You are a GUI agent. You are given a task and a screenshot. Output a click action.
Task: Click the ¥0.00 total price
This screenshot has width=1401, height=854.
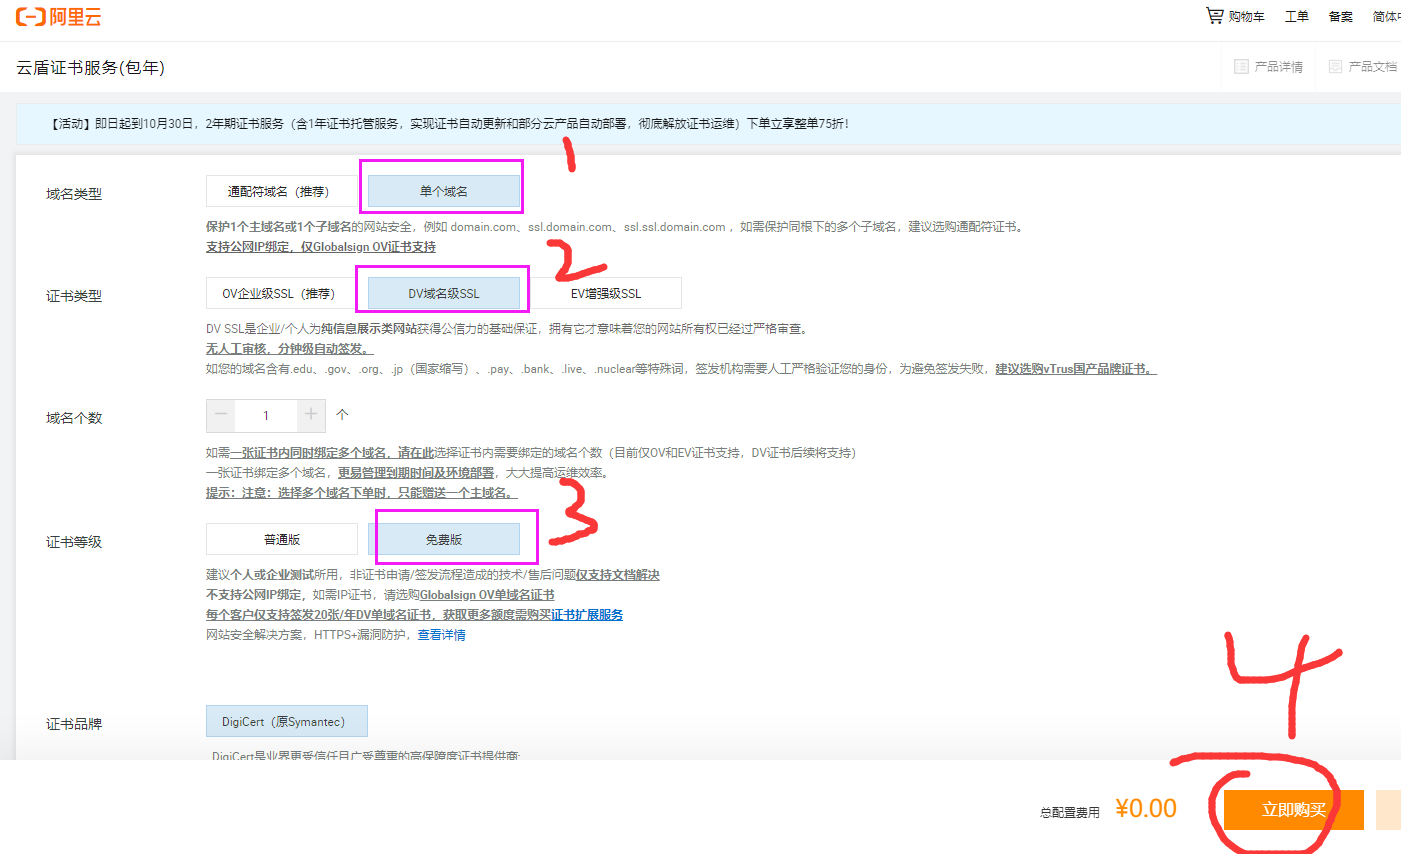(x=1146, y=808)
